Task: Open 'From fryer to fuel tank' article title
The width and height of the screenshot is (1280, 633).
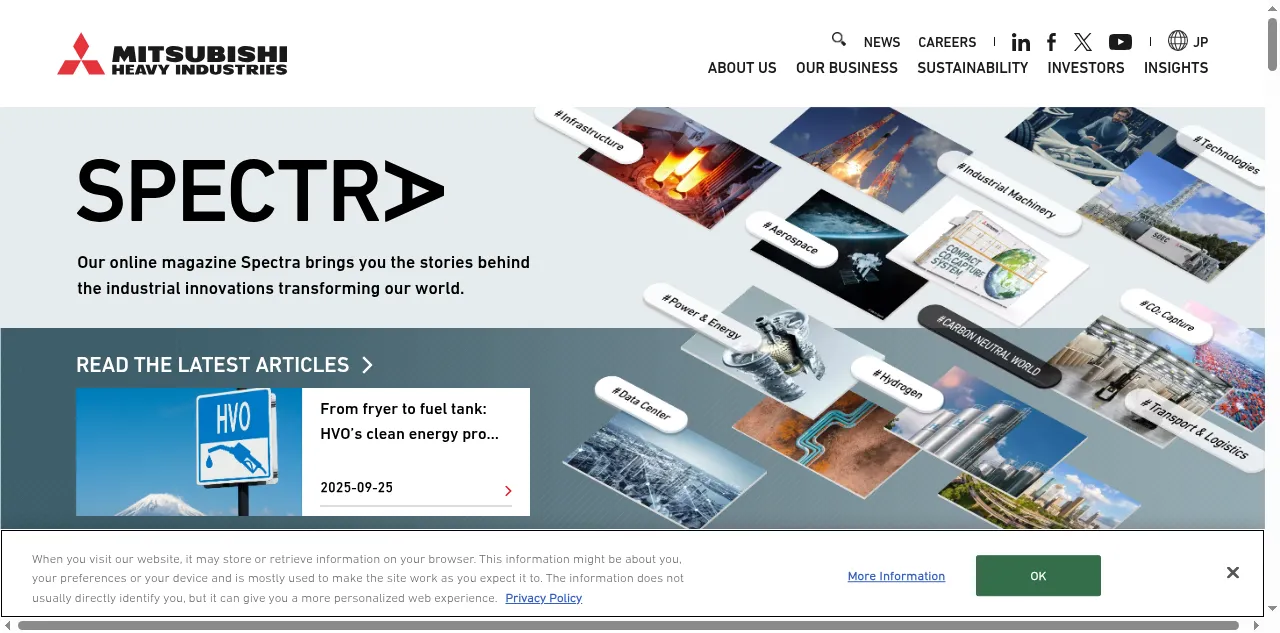Action: click(x=410, y=422)
